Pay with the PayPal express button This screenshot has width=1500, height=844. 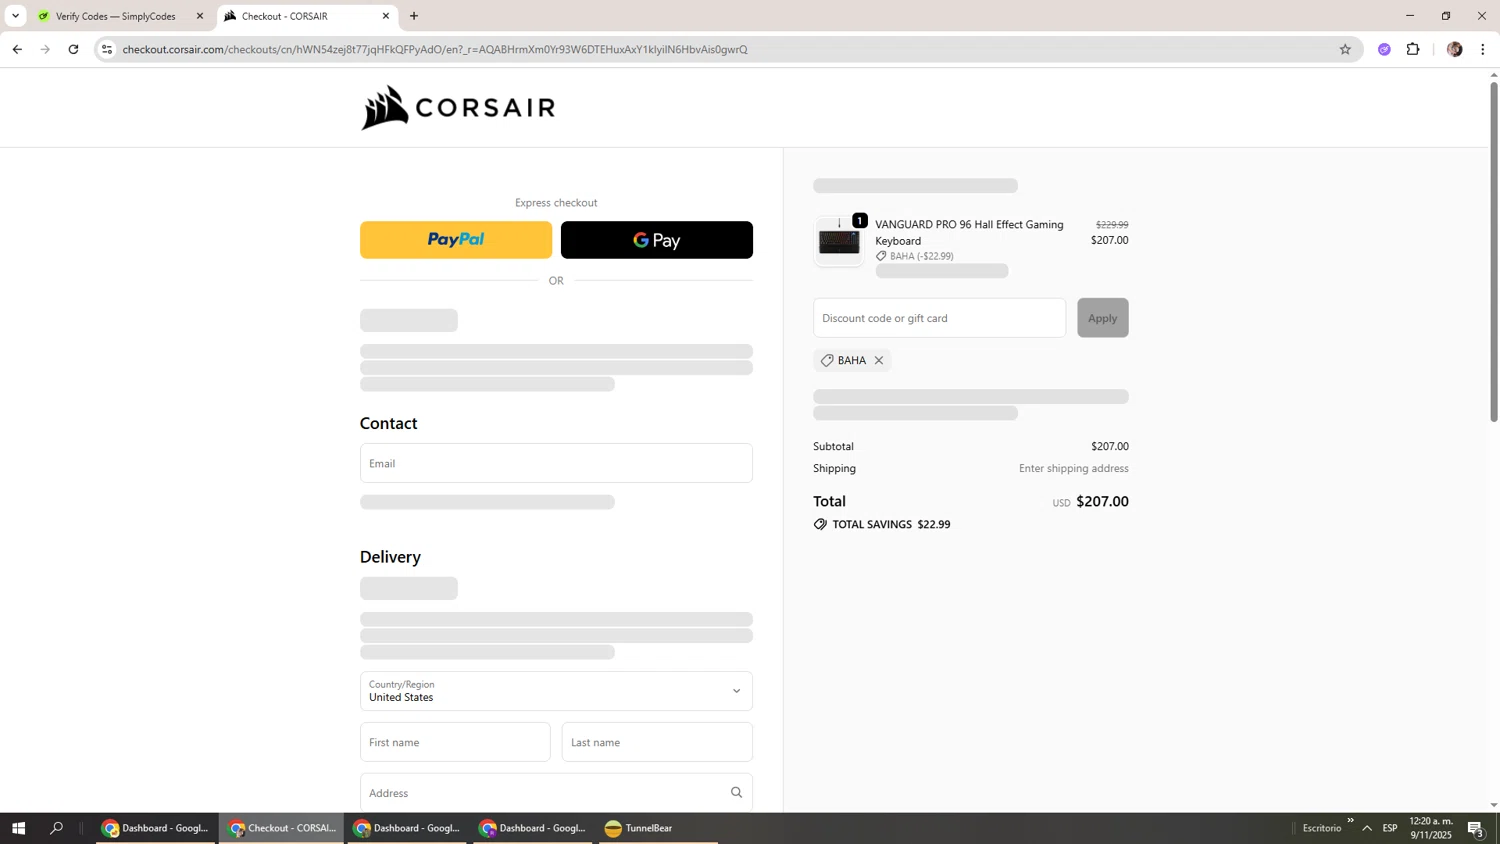click(x=456, y=240)
